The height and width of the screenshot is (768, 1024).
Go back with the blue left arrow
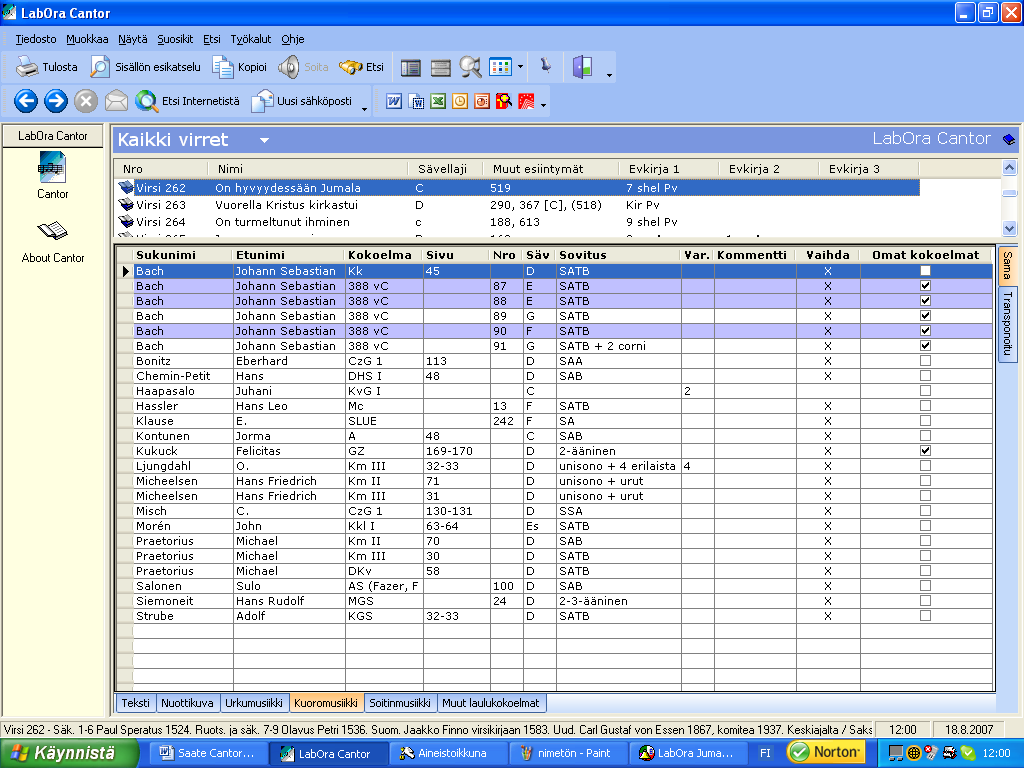tap(26, 101)
